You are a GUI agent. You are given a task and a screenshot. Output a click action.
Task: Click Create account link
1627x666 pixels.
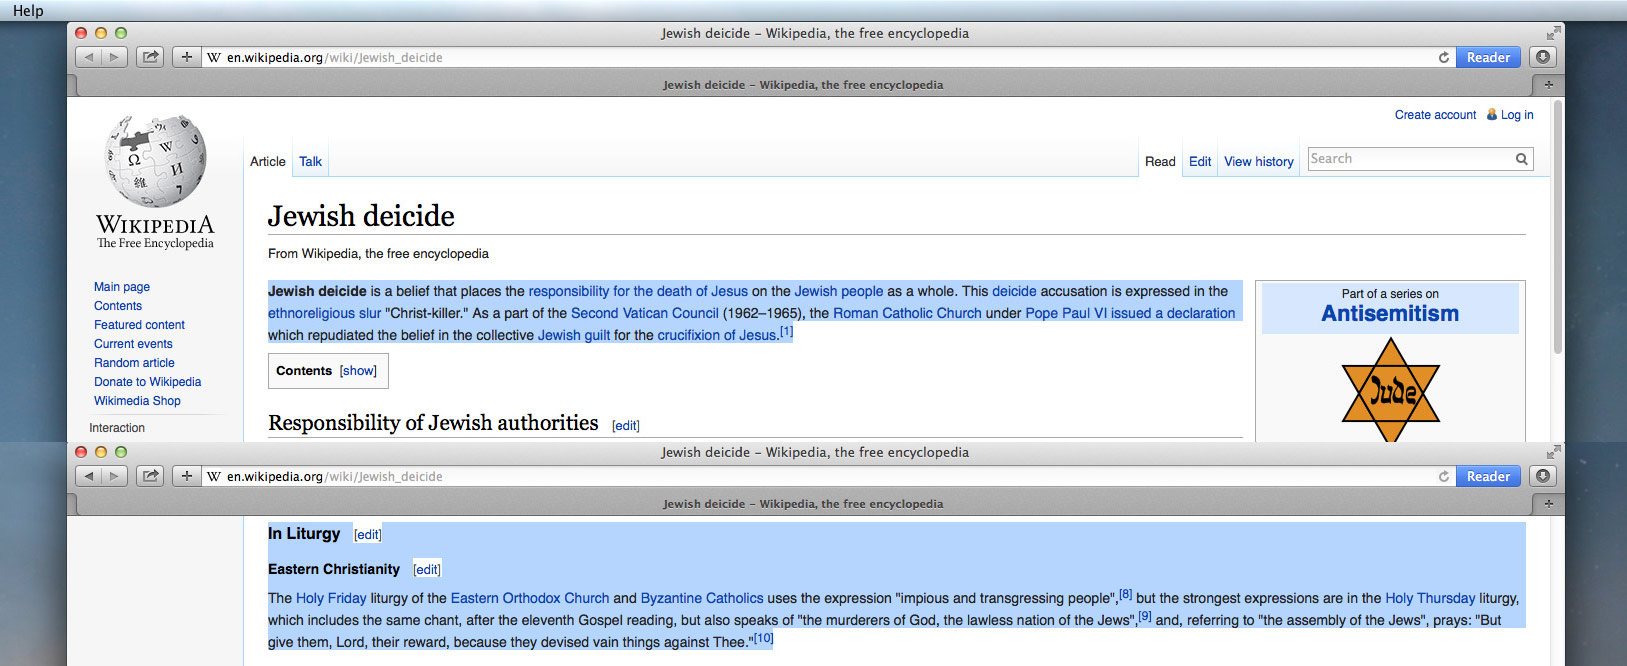(1435, 115)
